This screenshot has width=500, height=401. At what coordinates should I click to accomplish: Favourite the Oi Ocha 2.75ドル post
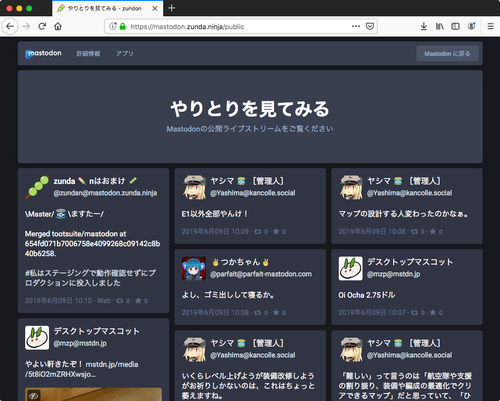[433, 312]
